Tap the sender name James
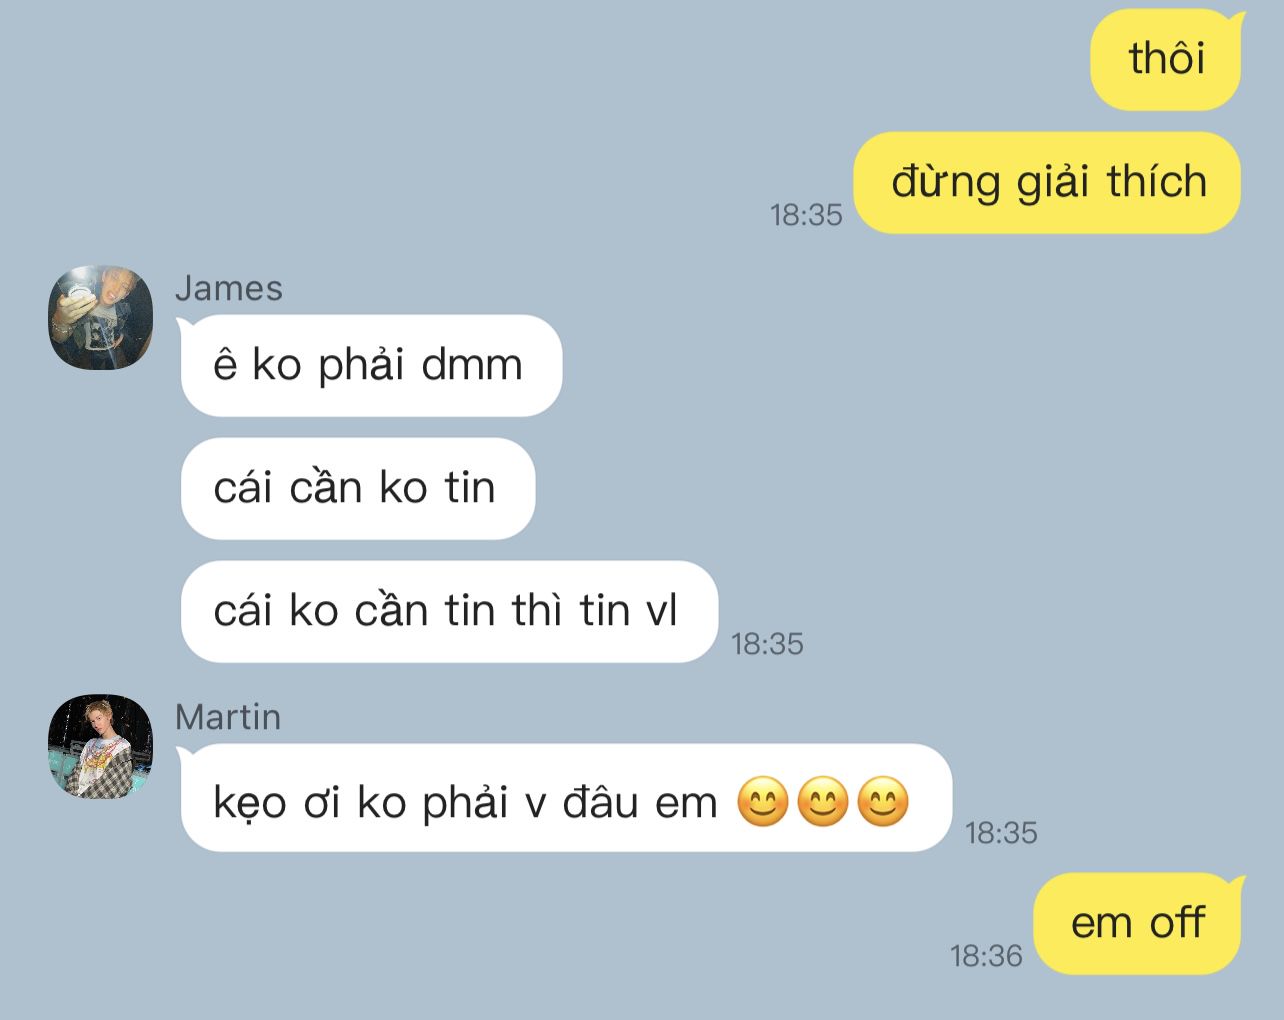This screenshot has height=1020, width=1284. (x=229, y=288)
